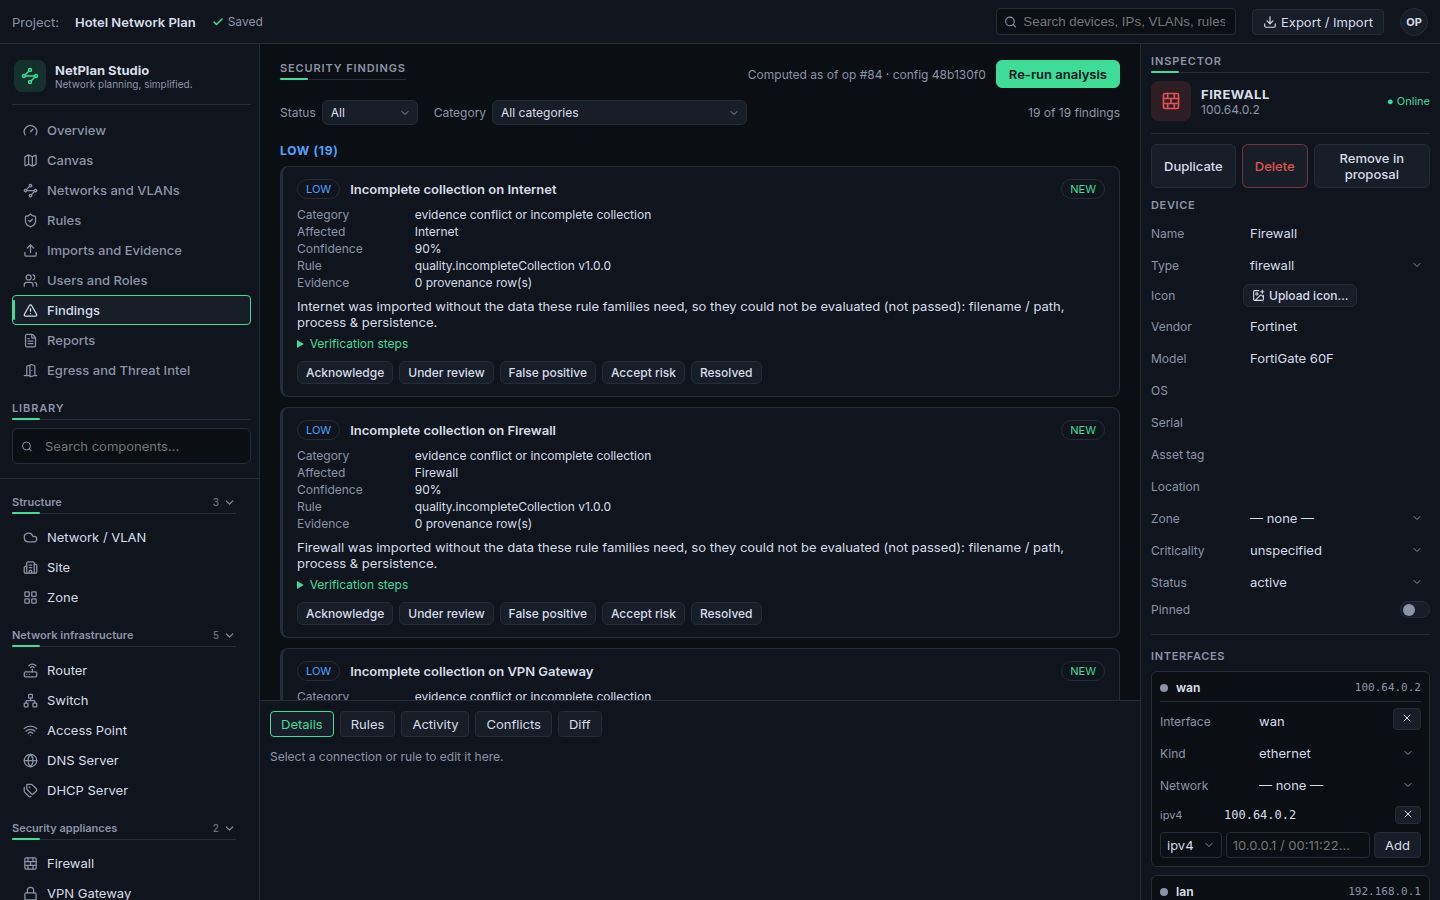Expand Verification steps for Internet finding
The height and width of the screenshot is (900, 1440).
(x=353, y=344)
